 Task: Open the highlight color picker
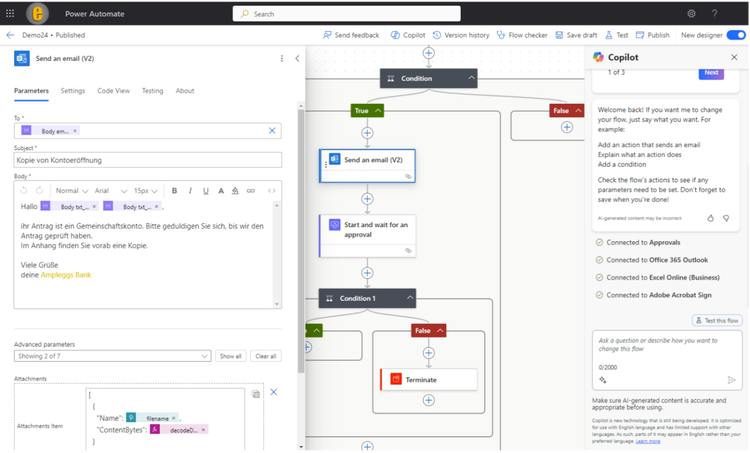click(x=235, y=190)
